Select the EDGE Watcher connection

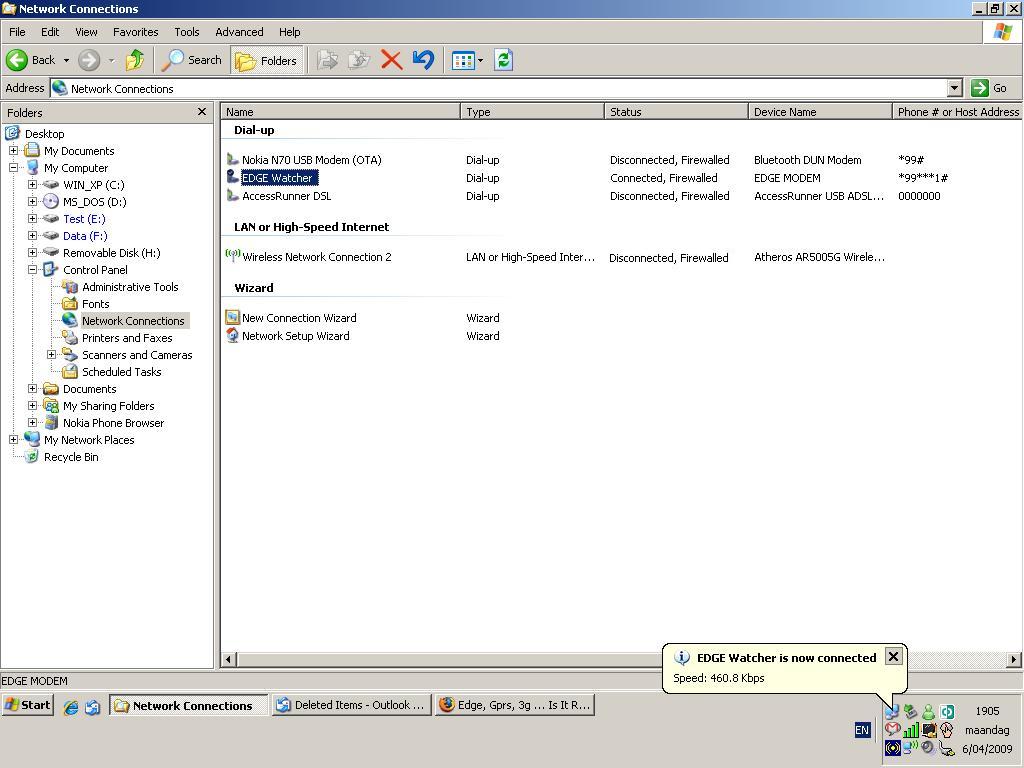pyautogui.click(x=278, y=178)
